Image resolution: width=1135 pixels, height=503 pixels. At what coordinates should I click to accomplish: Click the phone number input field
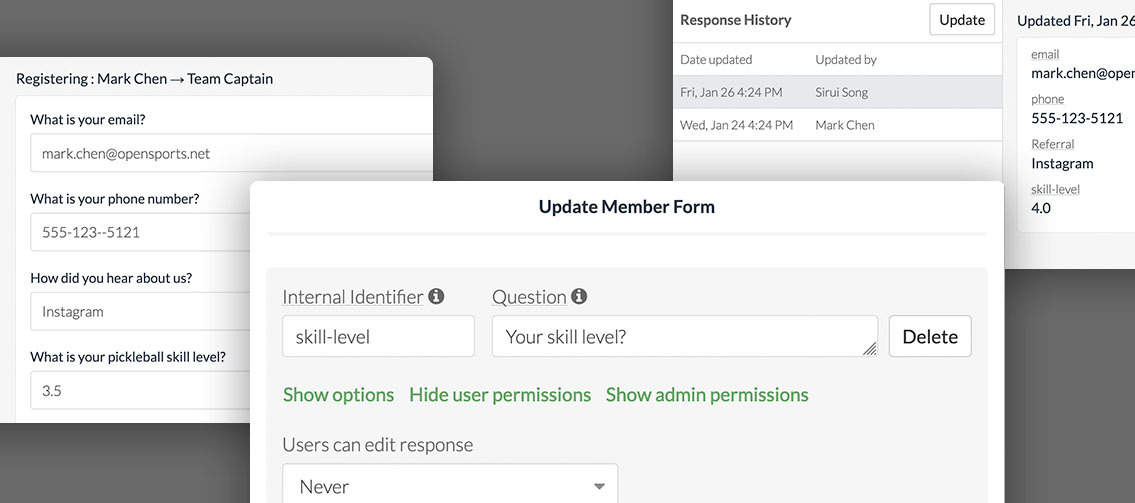140,232
